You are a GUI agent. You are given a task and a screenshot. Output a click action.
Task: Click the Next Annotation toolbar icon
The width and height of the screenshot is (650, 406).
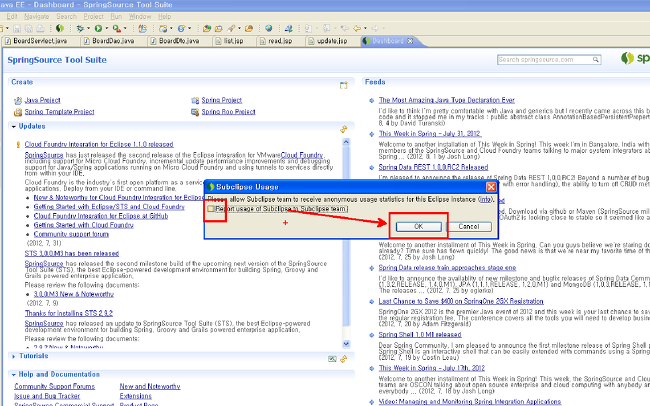point(308,29)
